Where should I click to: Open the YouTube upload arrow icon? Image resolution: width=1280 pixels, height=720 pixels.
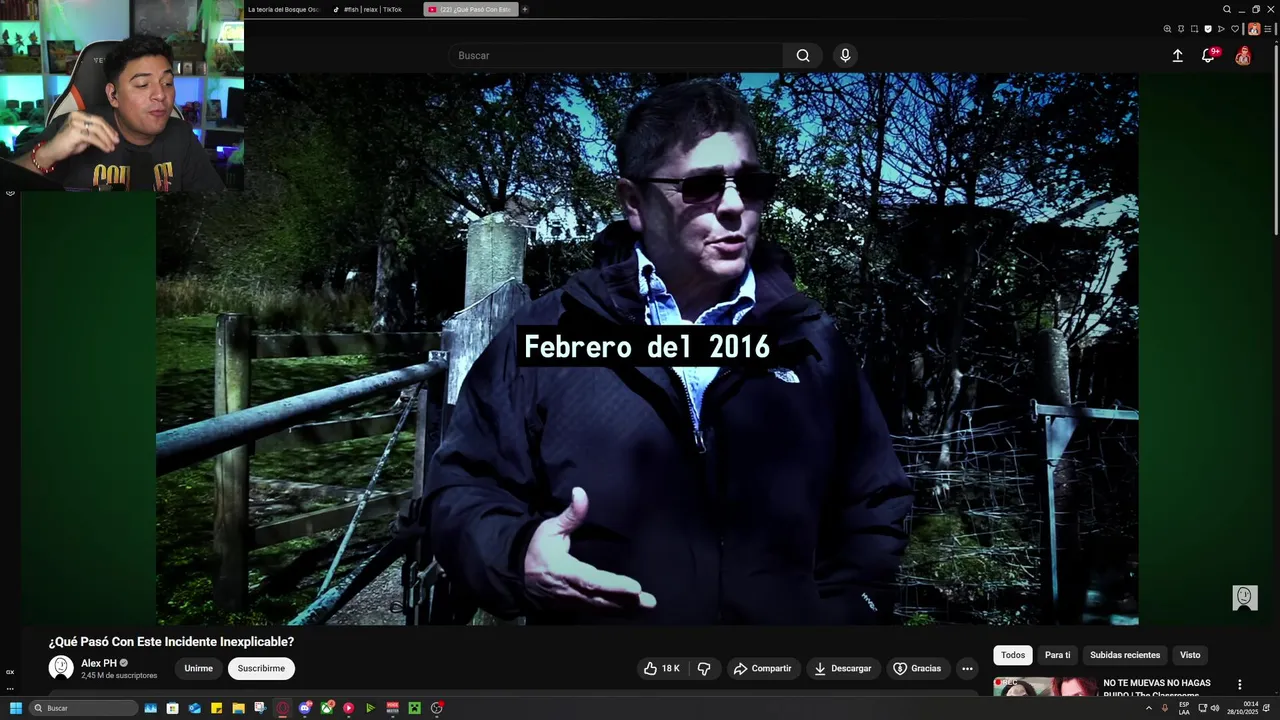[x=1177, y=56]
